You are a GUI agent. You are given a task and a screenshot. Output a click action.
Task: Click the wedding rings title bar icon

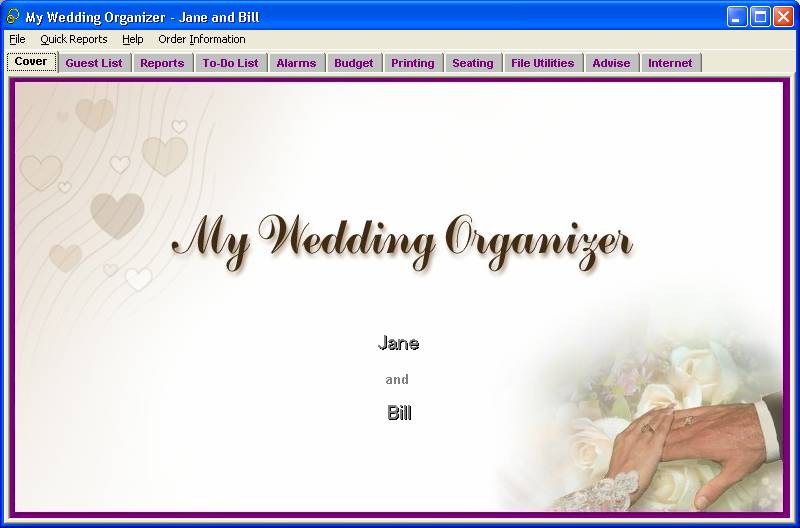[x=13, y=17]
